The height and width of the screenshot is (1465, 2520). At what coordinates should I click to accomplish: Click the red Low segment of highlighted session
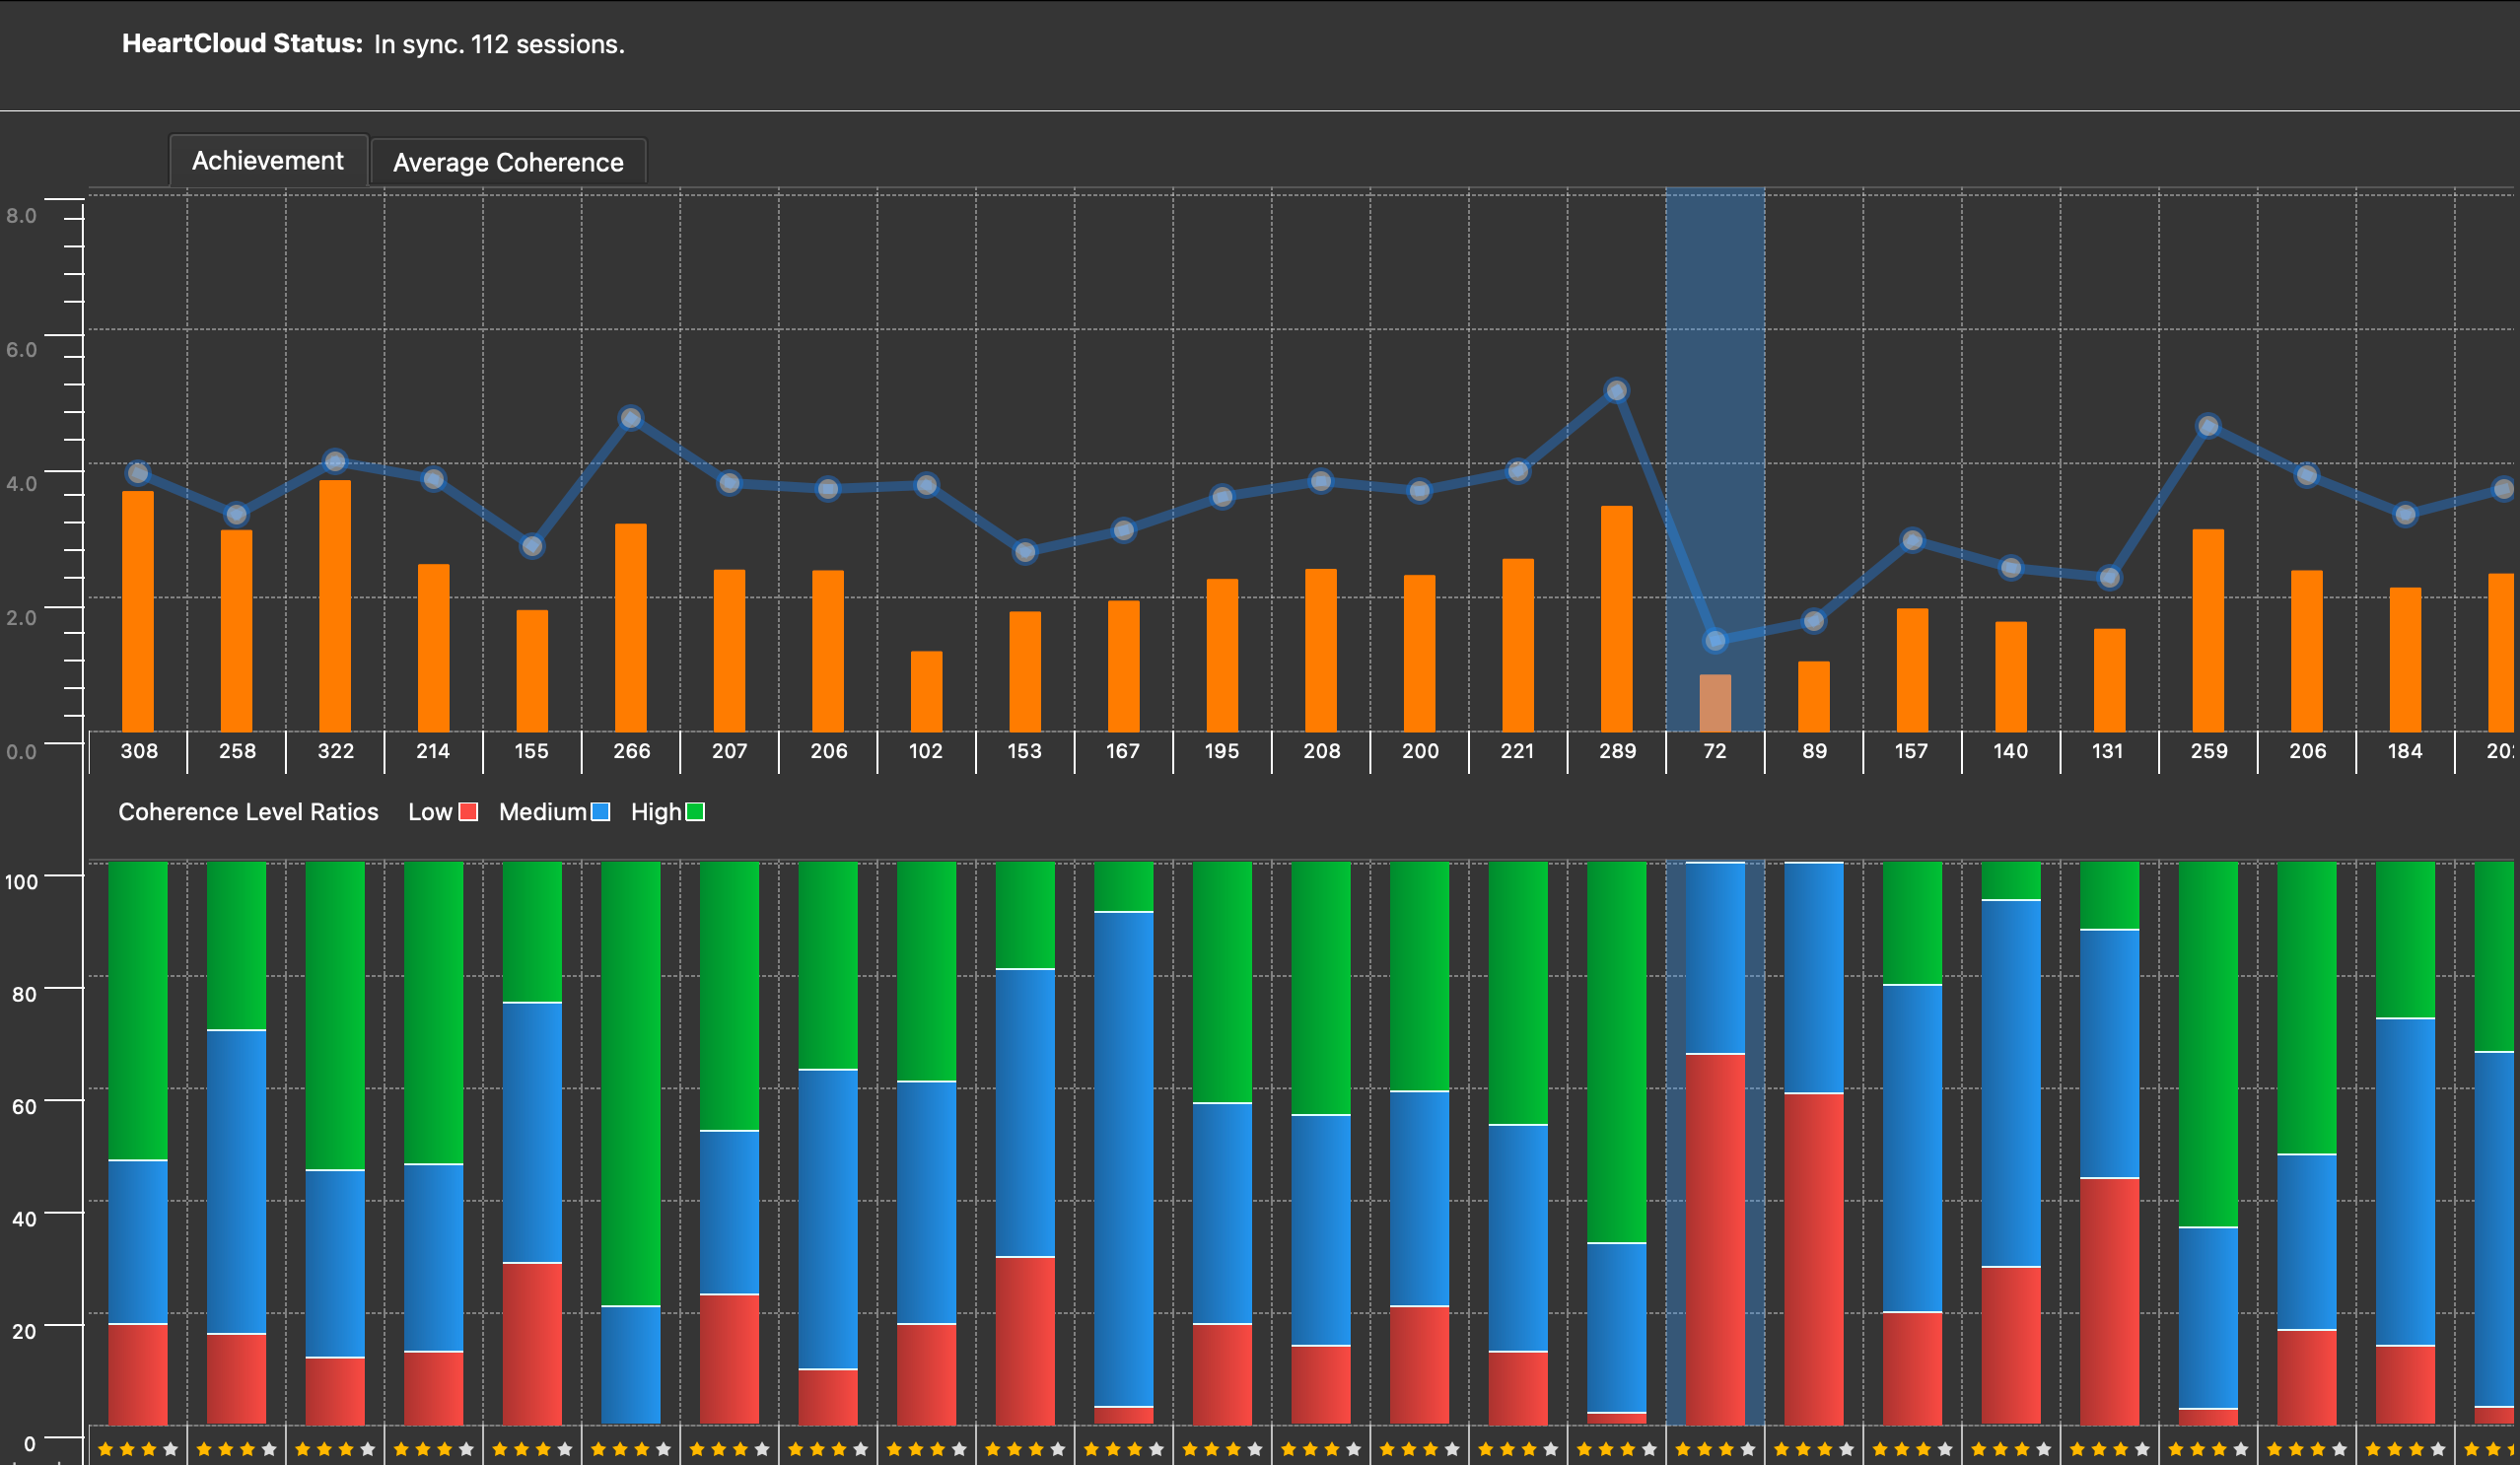[1715, 1238]
